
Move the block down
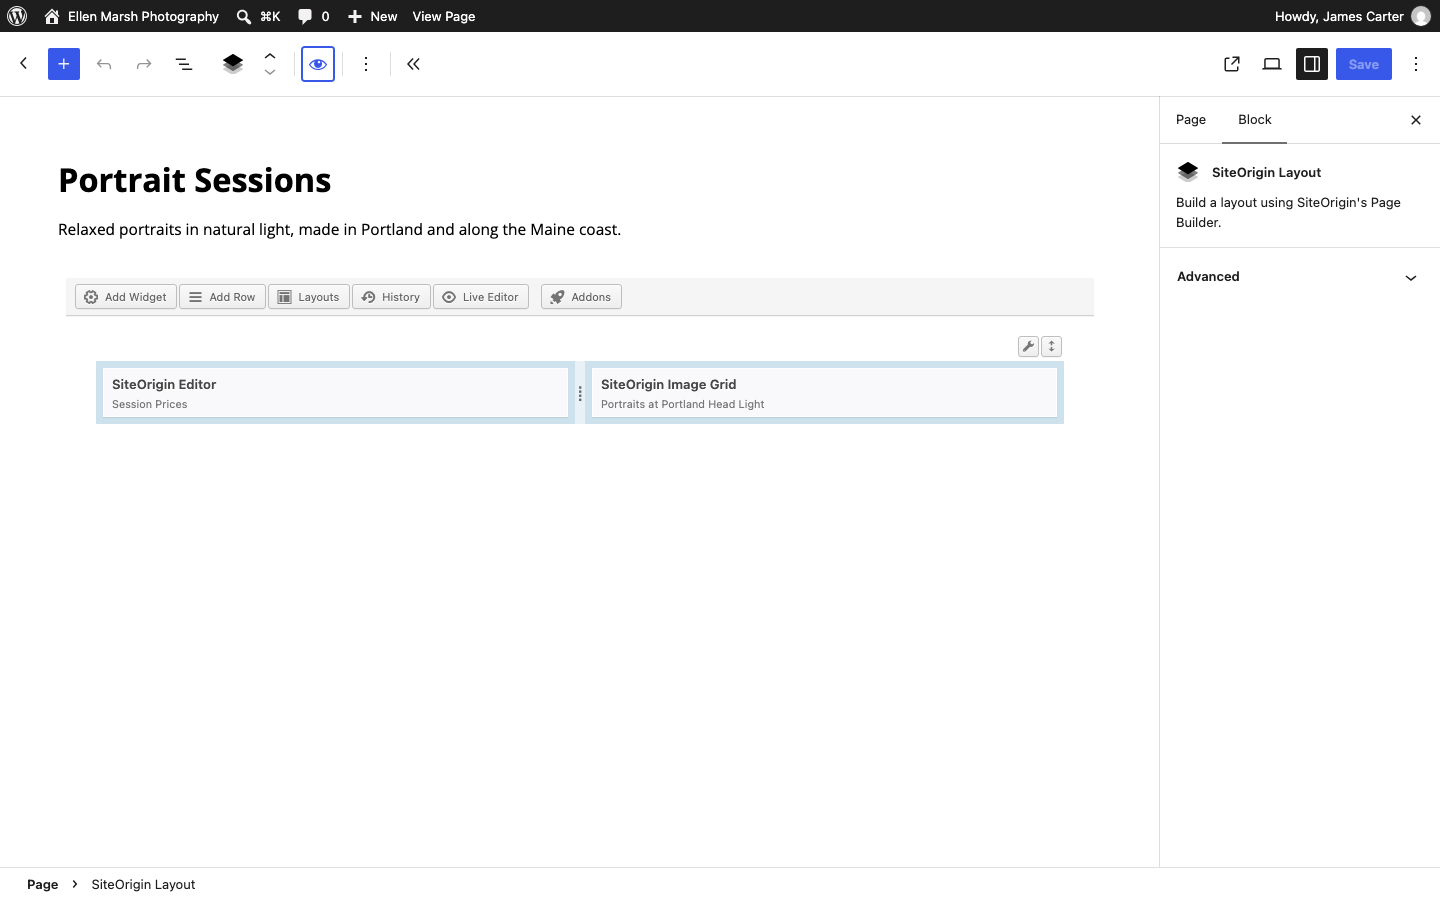[x=270, y=72]
